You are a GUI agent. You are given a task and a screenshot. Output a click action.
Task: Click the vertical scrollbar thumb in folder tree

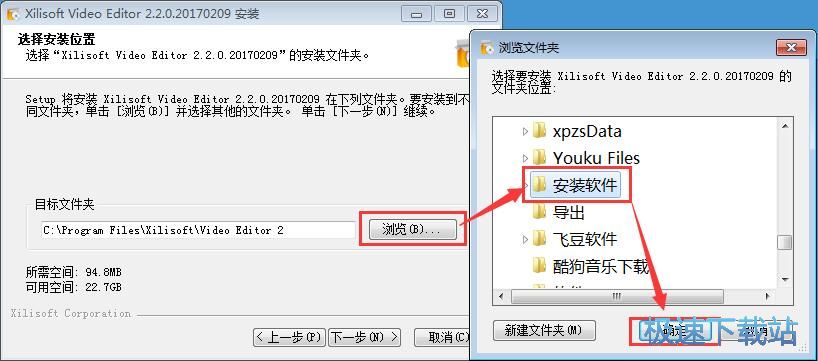coord(785,243)
